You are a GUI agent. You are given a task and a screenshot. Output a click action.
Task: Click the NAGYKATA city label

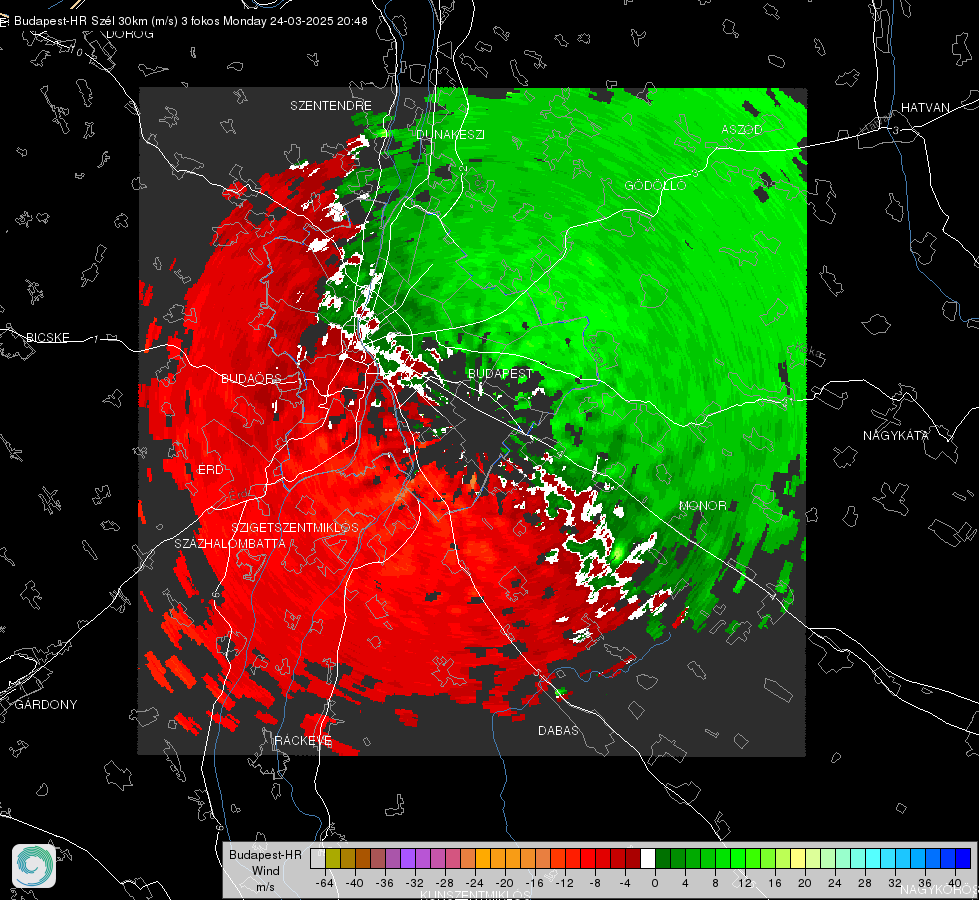coord(896,436)
